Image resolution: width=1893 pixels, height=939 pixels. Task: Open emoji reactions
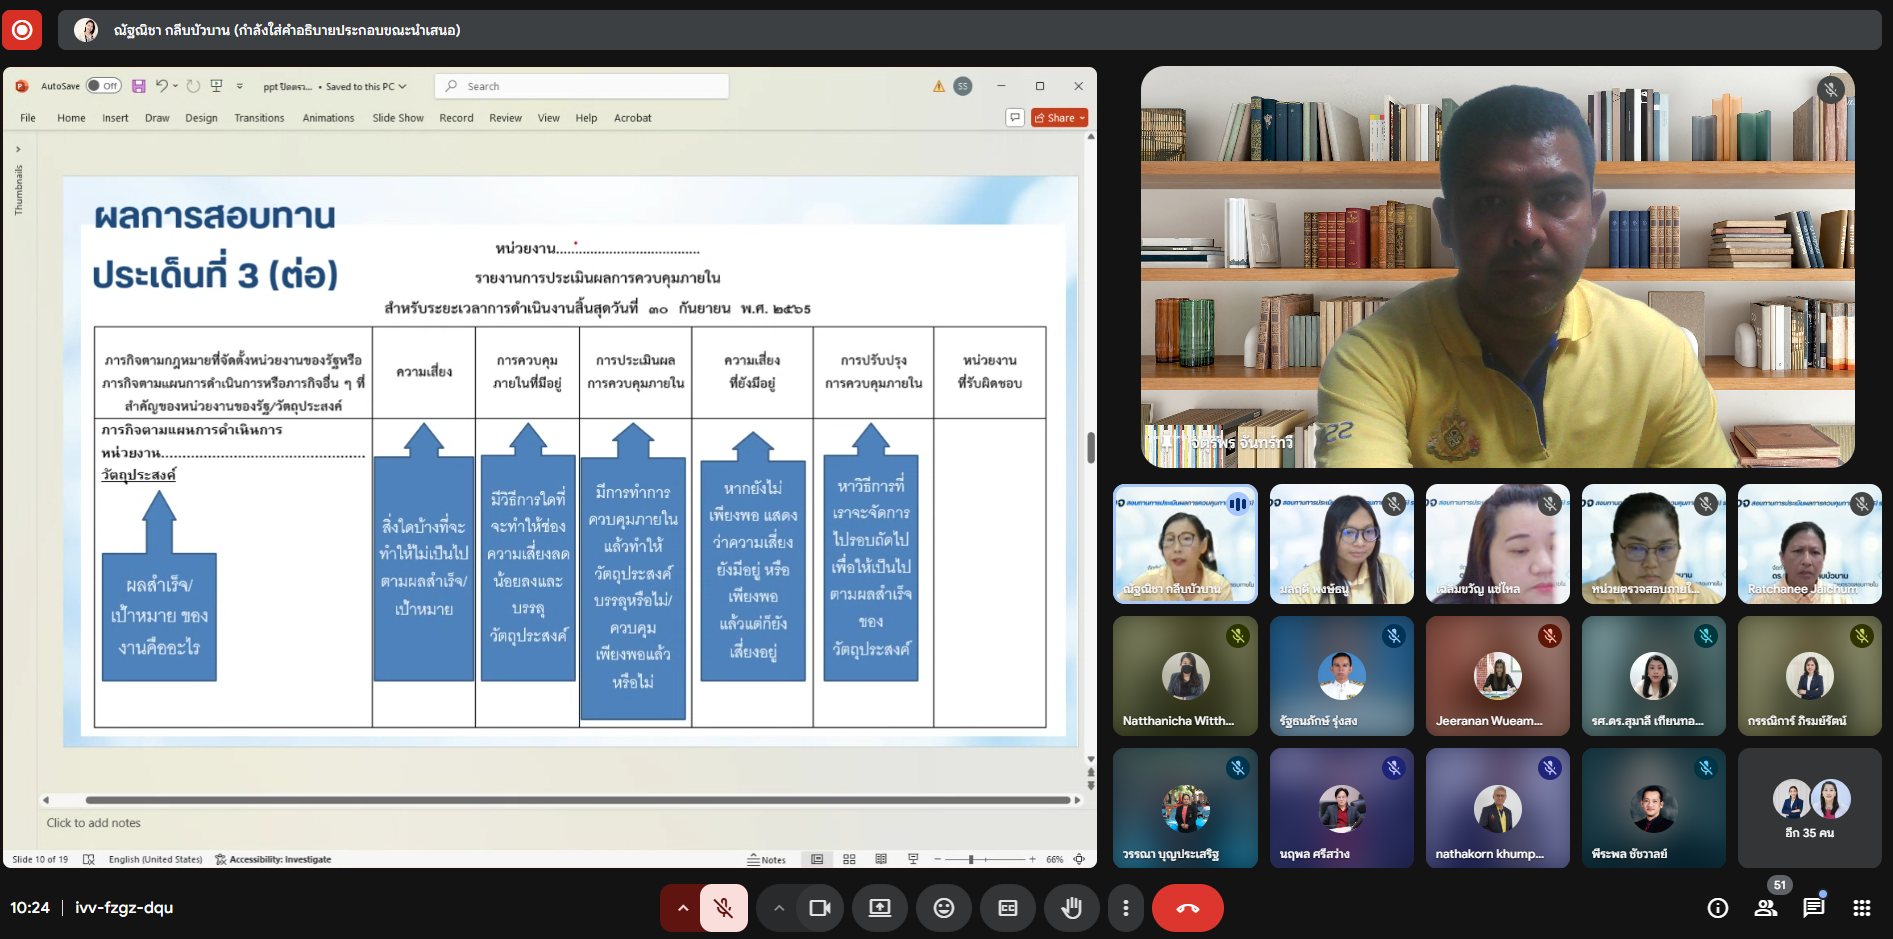(944, 908)
